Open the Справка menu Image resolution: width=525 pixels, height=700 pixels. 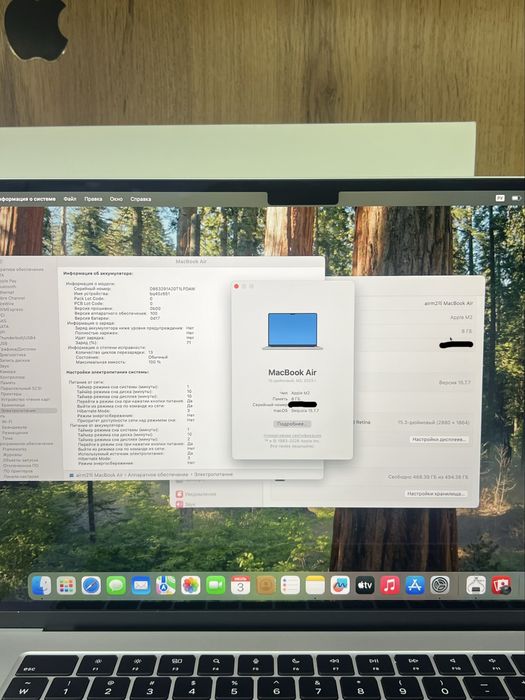point(140,199)
